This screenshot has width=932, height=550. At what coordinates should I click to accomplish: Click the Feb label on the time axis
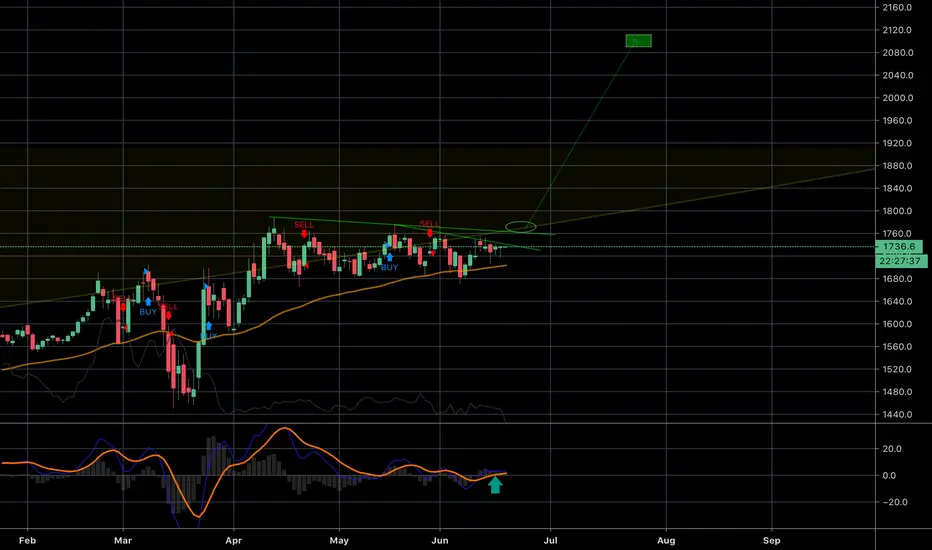(x=27, y=540)
